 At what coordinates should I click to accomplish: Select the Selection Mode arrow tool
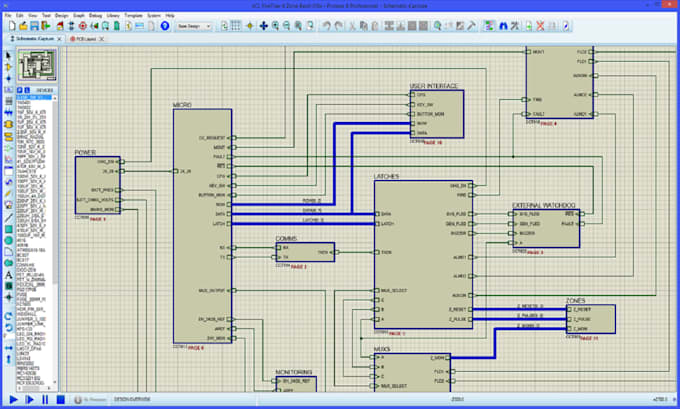8,56
